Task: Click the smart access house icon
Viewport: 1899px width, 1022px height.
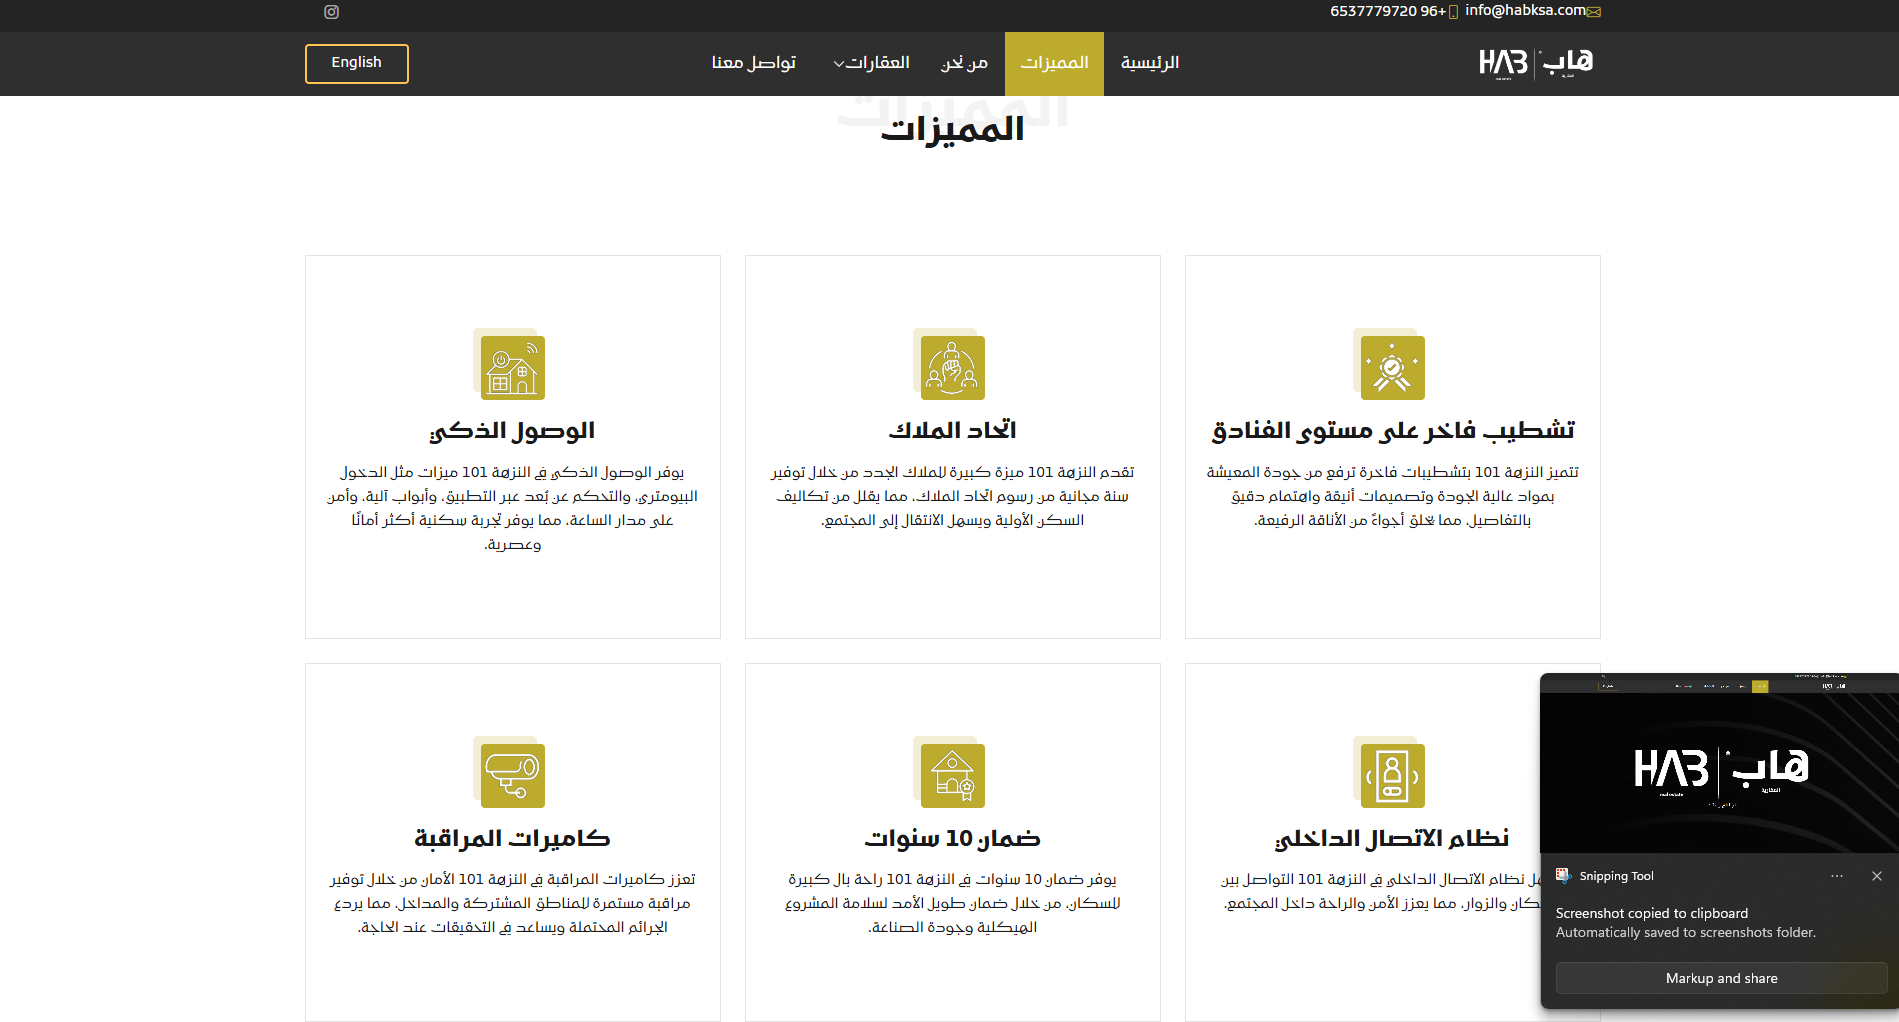Action: [x=512, y=367]
